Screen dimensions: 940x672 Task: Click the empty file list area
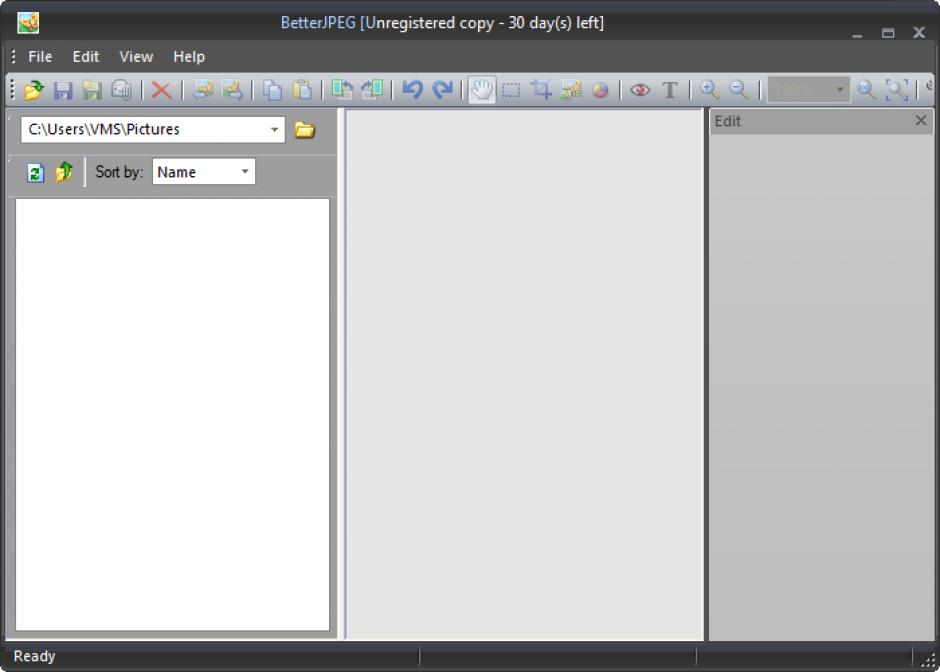[172, 414]
